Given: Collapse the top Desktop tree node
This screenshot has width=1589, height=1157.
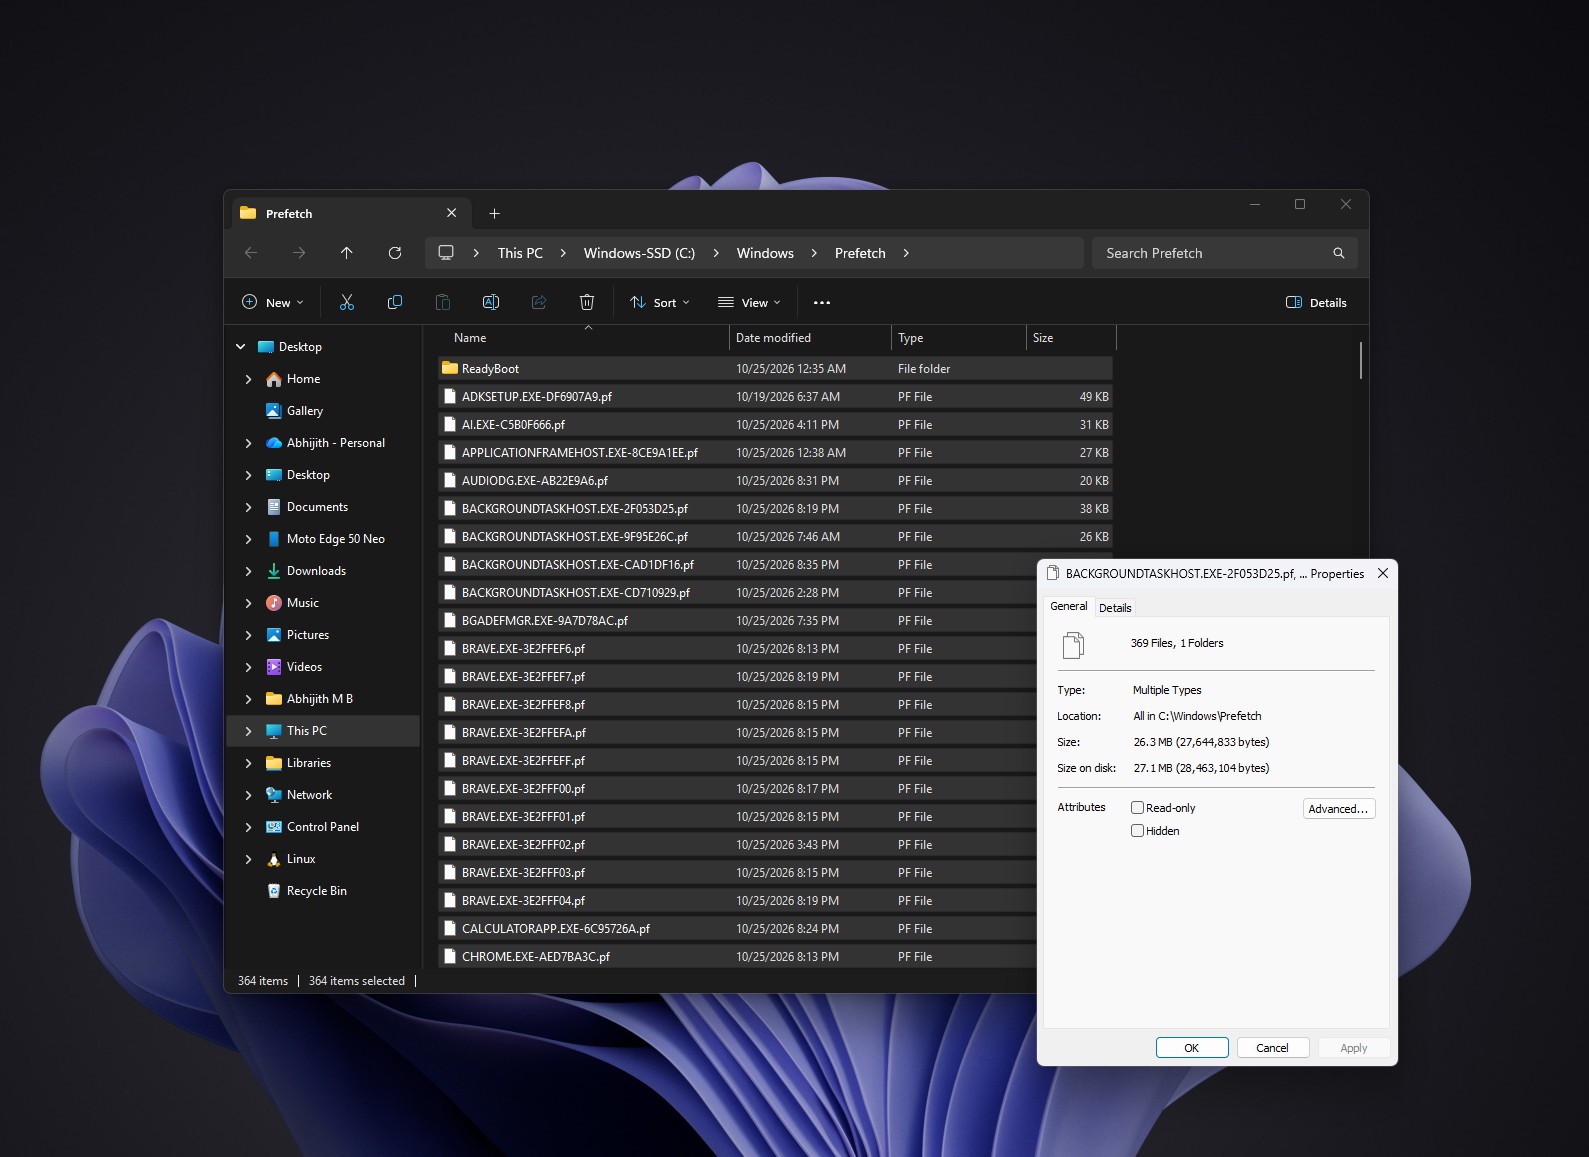Looking at the screenshot, I should [241, 347].
